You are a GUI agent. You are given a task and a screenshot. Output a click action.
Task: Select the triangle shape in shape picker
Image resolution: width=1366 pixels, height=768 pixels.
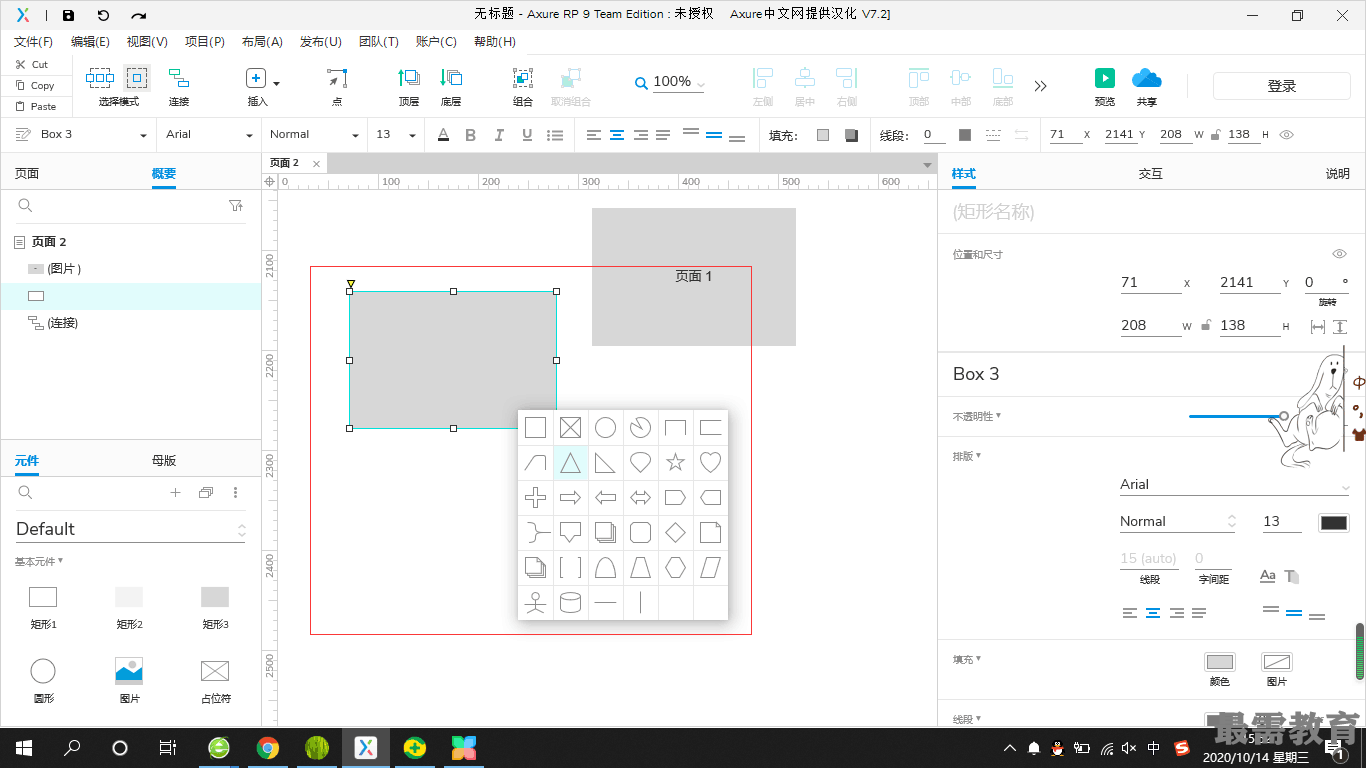coord(570,463)
